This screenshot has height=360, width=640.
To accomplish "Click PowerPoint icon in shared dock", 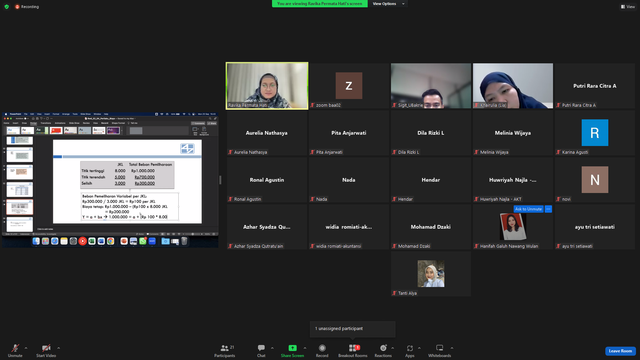I will point(124,241).
